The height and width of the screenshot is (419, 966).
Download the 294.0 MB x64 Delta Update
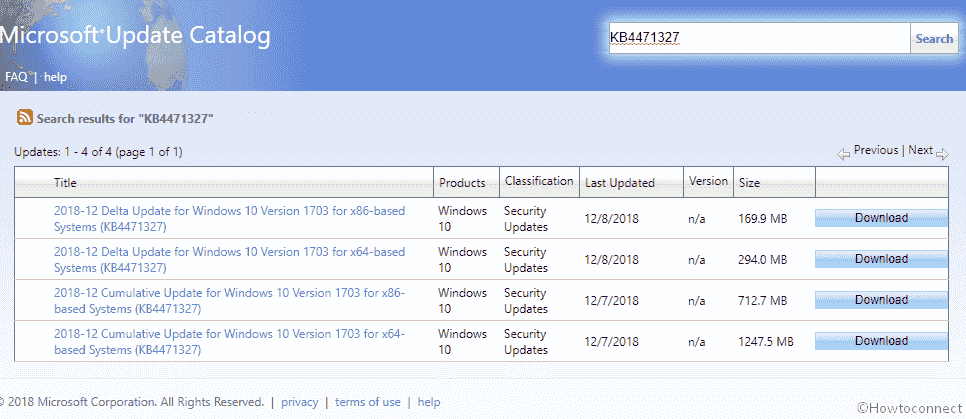tap(882, 259)
